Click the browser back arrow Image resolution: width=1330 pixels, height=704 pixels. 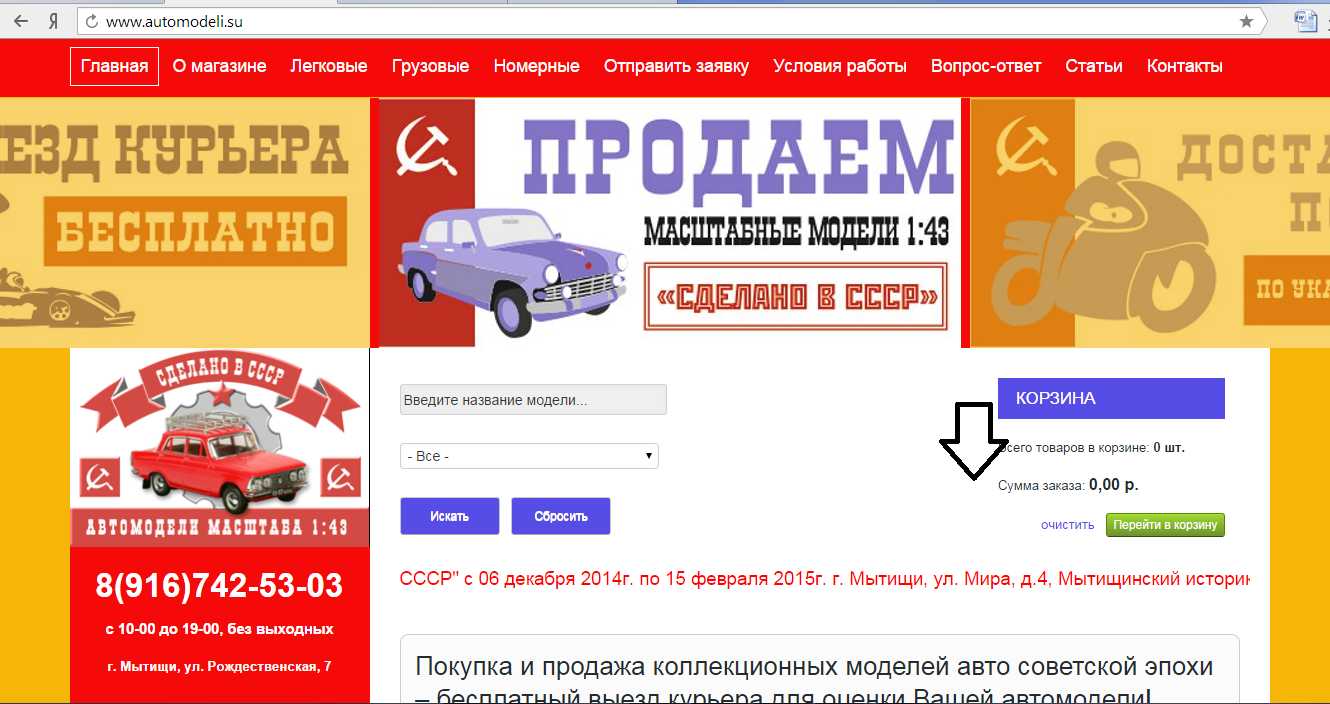pos(20,21)
